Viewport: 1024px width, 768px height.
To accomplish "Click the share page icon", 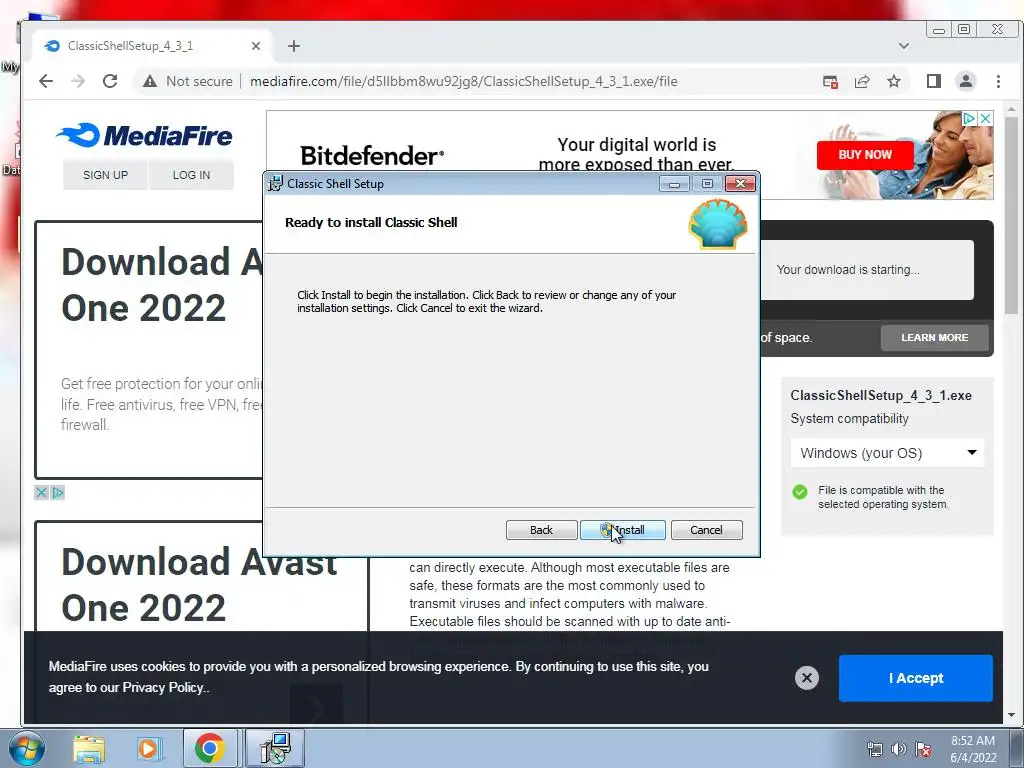I will coord(862,82).
